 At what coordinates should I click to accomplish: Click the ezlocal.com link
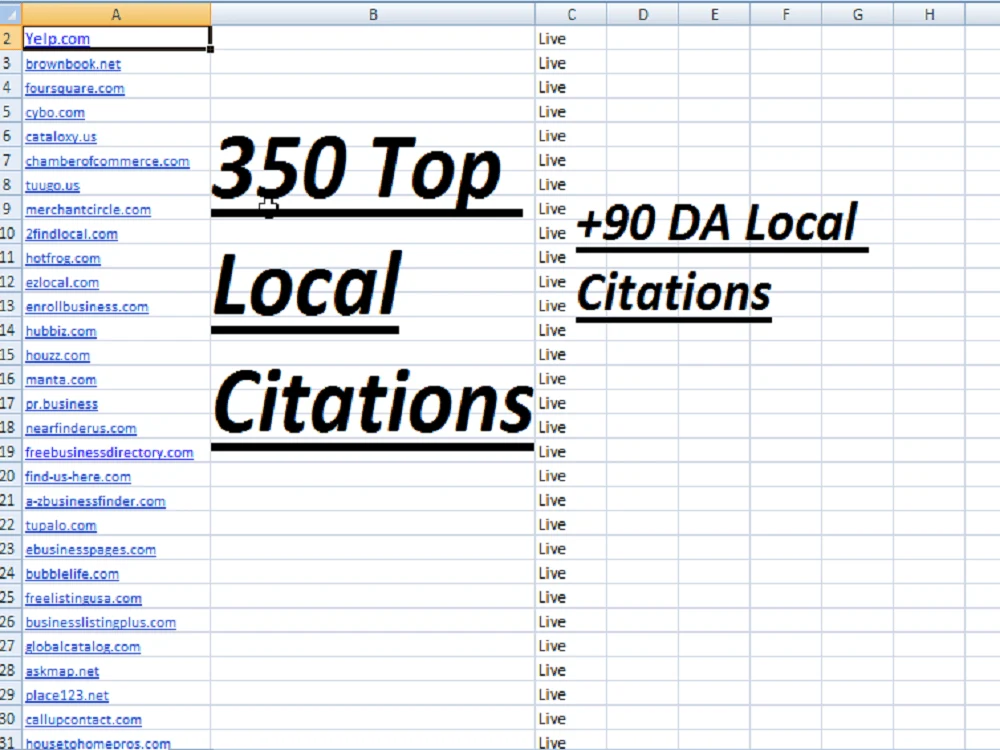point(62,283)
